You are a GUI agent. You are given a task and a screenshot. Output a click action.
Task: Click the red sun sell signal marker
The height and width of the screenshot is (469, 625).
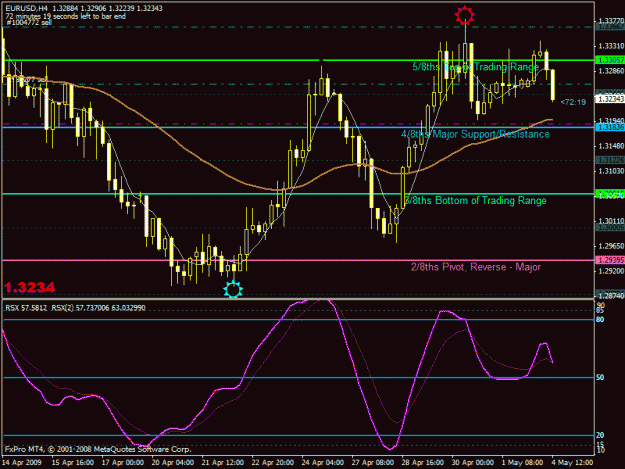pos(464,15)
